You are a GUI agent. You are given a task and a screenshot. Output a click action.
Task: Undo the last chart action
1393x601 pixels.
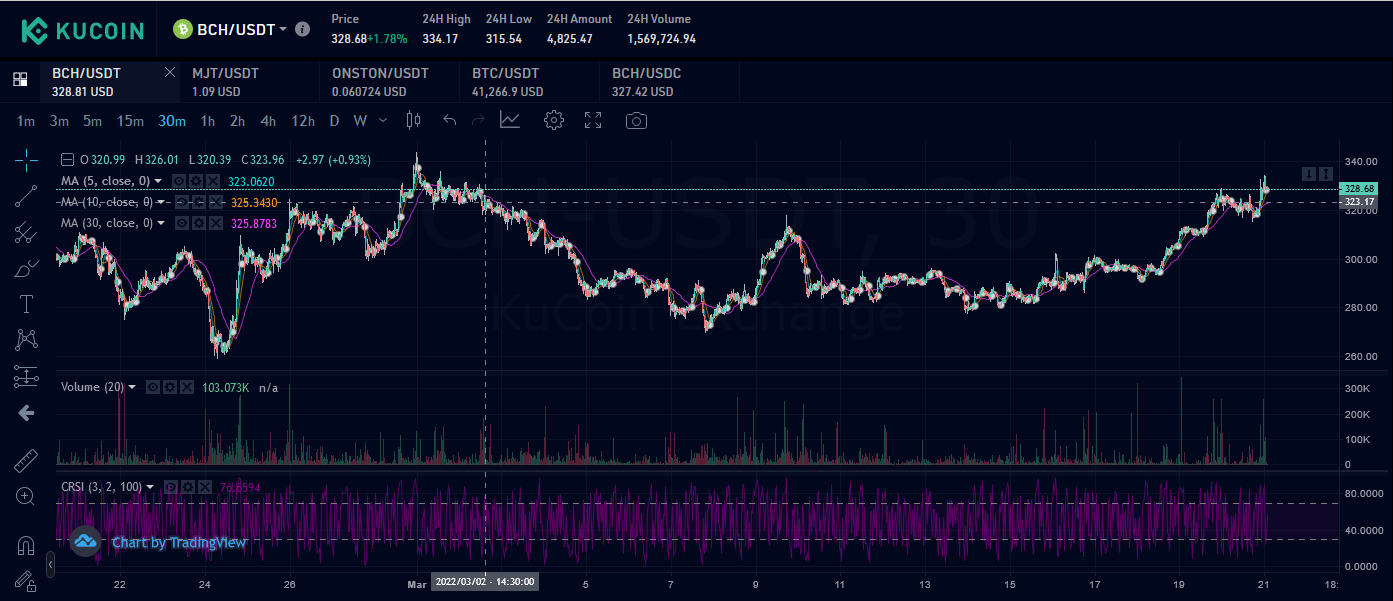[x=450, y=121]
